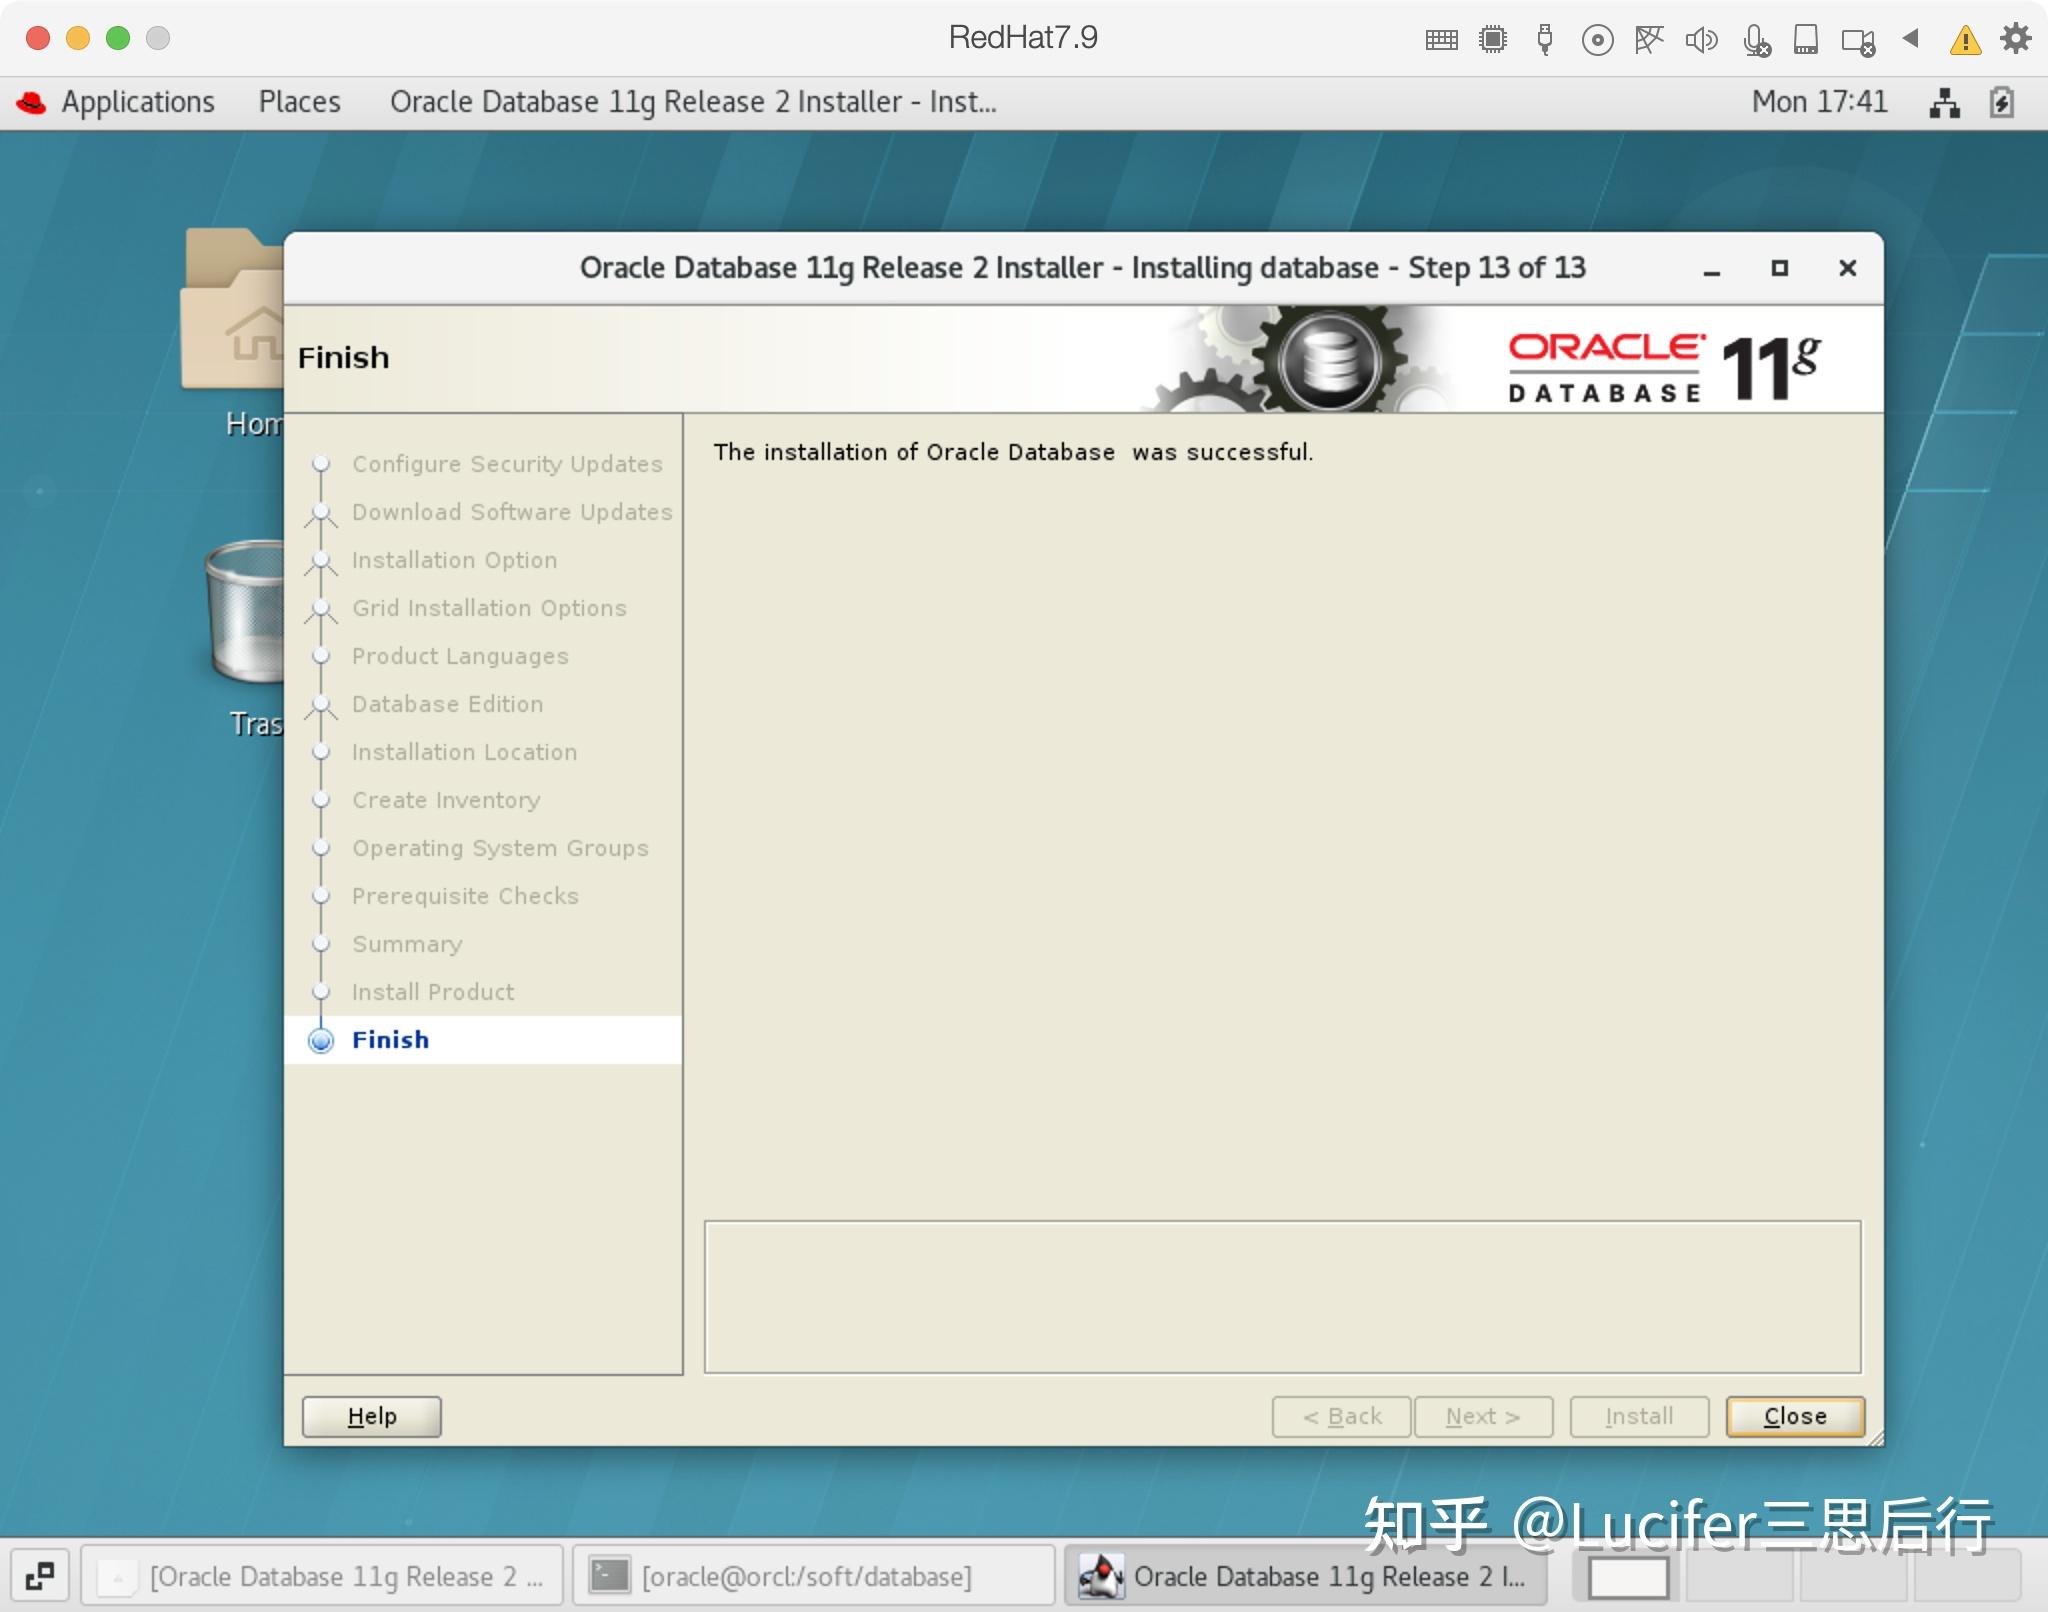Click the optical disc drive icon
This screenshot has height=1612, width=2048.
click(1599, 38)
